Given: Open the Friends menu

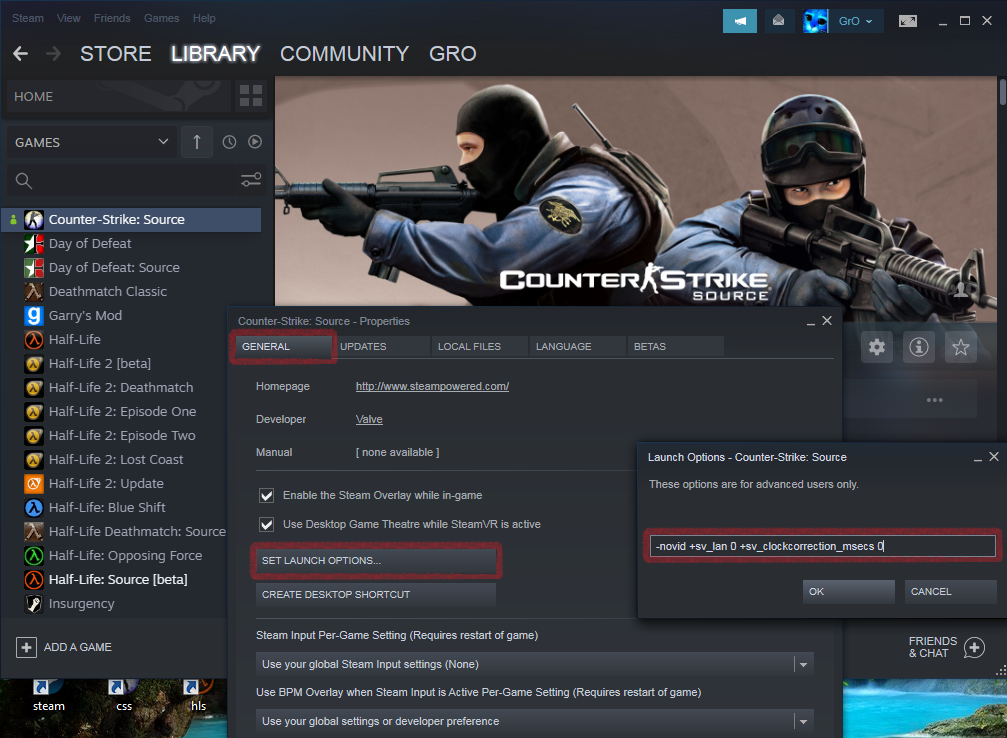Looking at the screenshot, I should [x=112, y=19].
